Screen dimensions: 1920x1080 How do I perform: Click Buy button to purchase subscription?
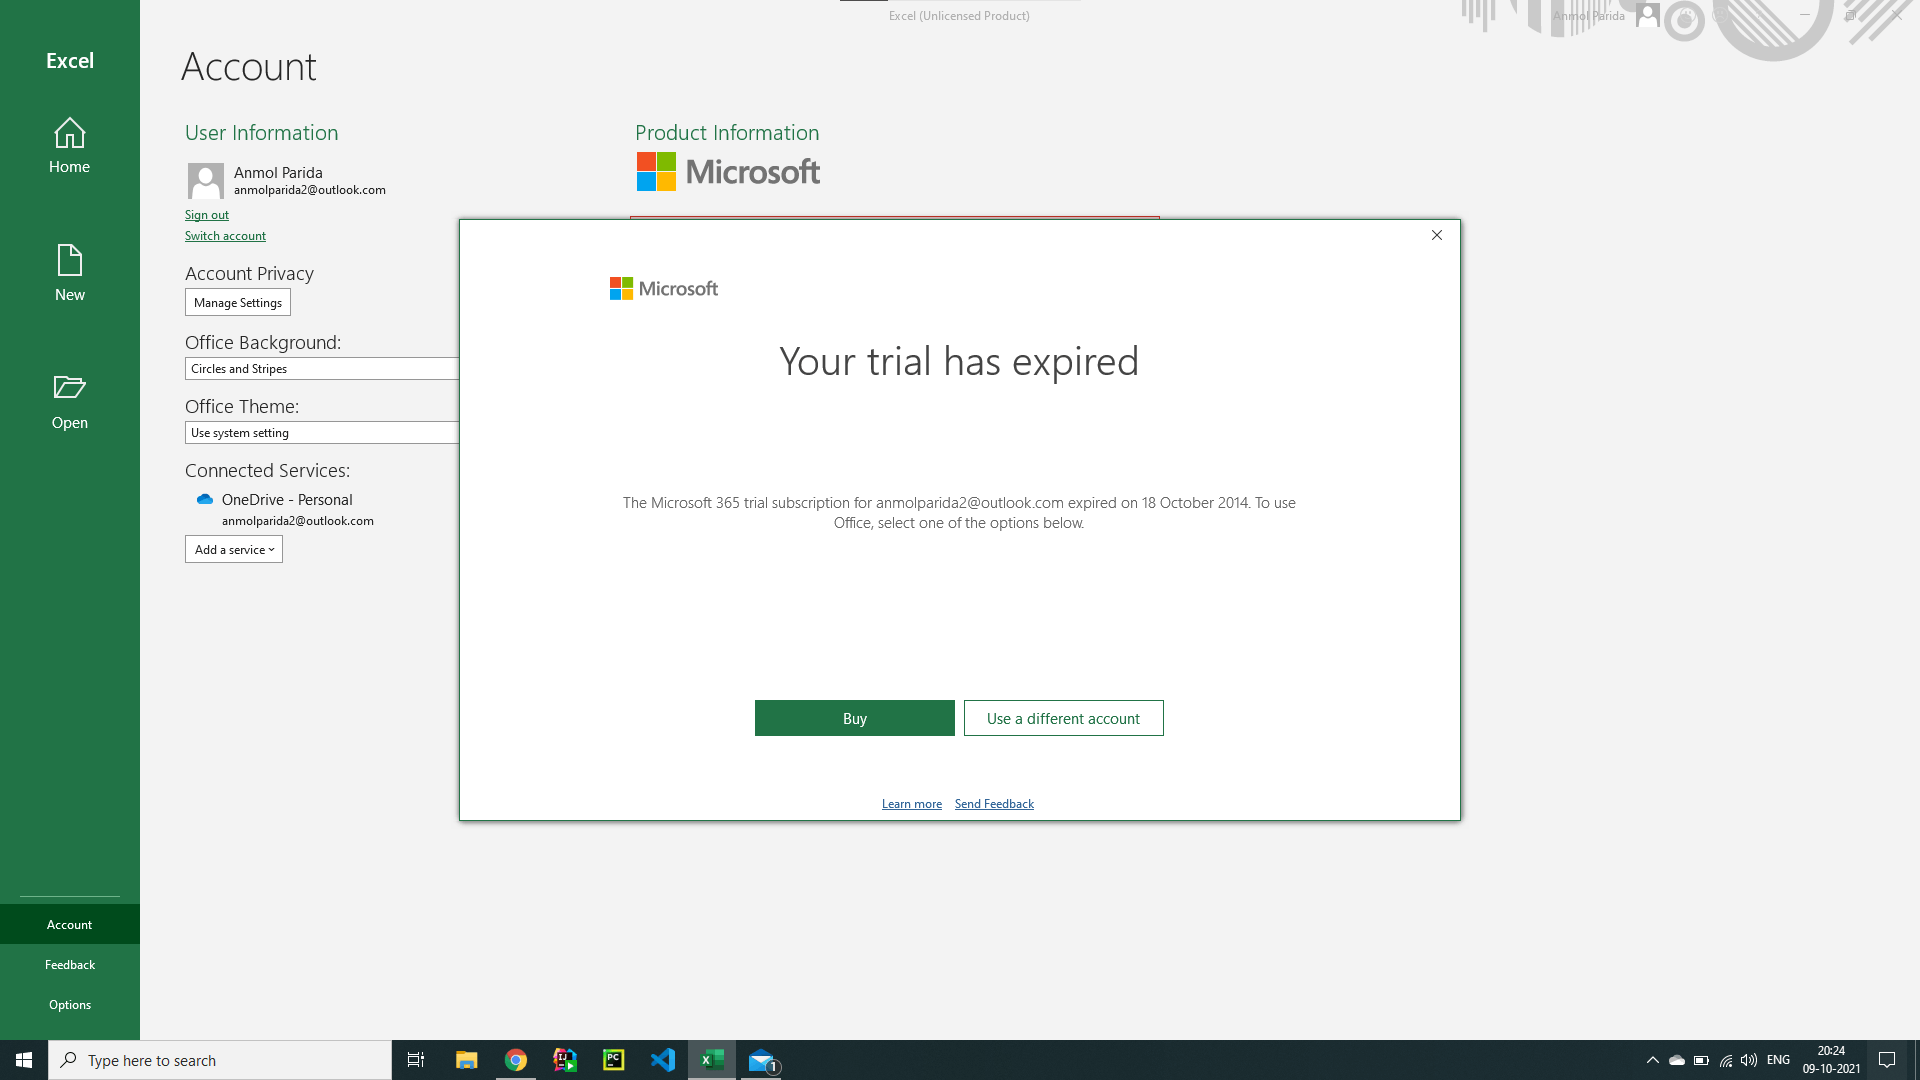[855, 717]
